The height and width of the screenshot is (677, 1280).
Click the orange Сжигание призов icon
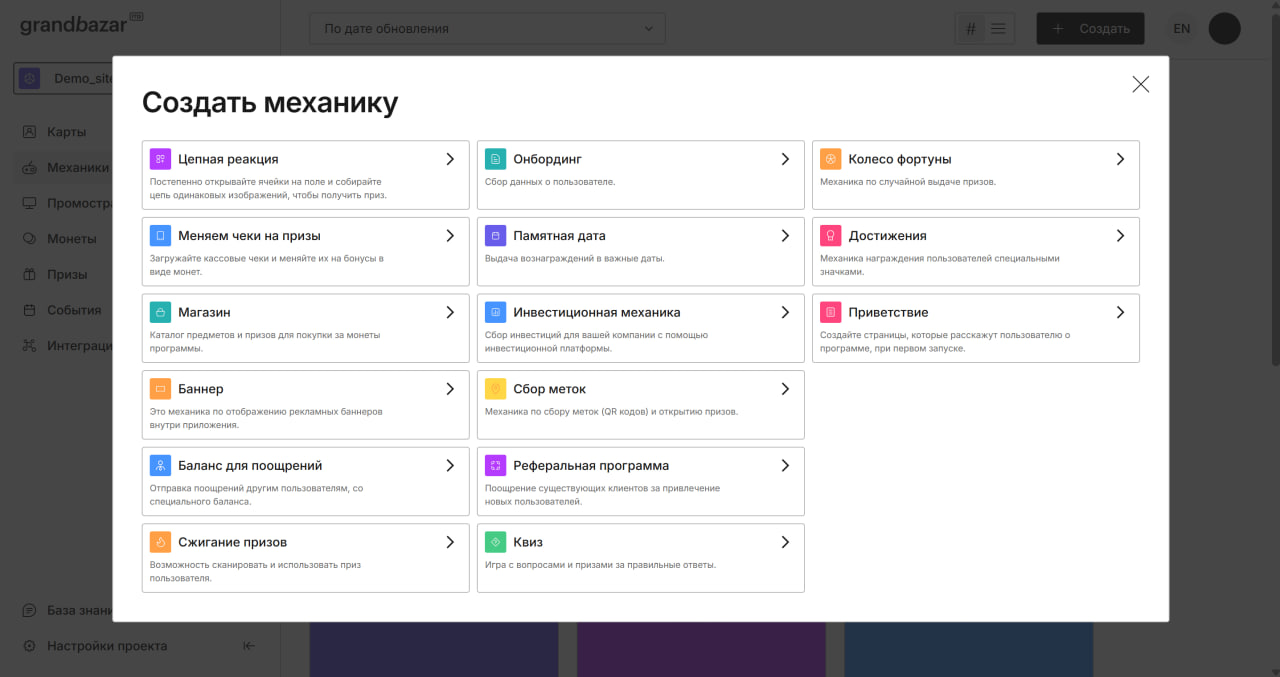[160, 542]
